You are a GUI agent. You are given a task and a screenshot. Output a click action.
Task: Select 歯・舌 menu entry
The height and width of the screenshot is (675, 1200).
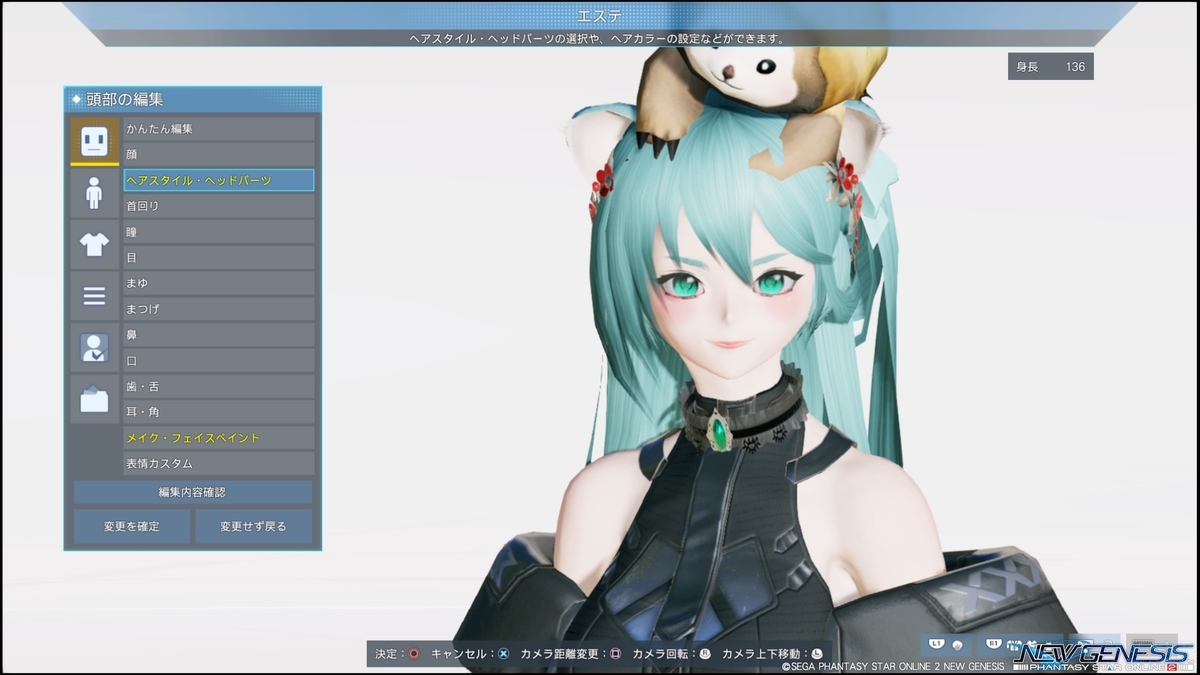tap(218, 386)
